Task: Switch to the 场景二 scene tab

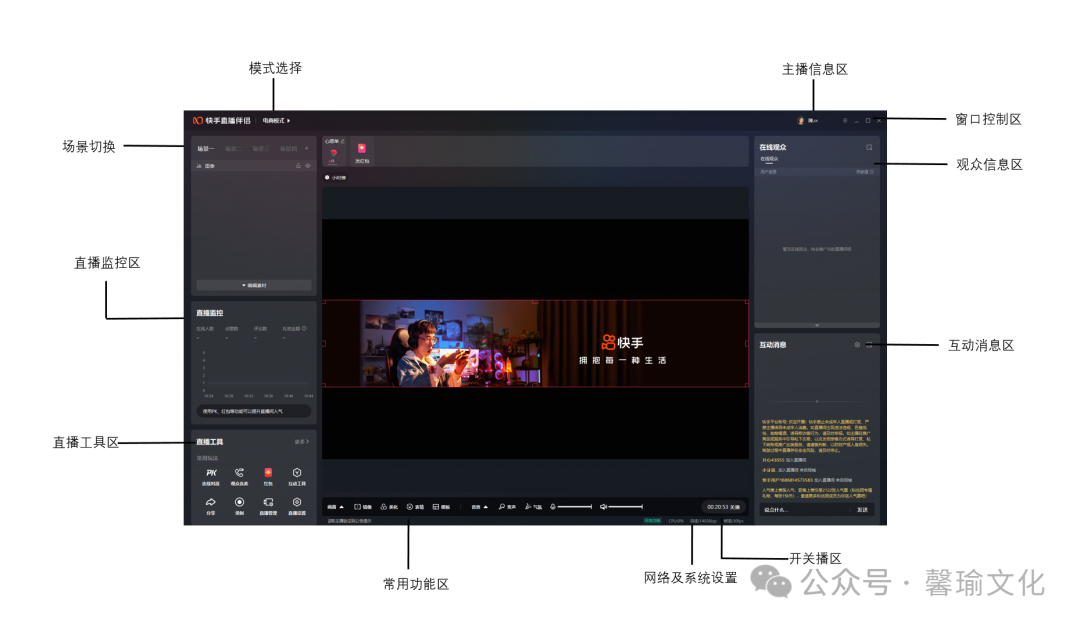Action: 233,149
